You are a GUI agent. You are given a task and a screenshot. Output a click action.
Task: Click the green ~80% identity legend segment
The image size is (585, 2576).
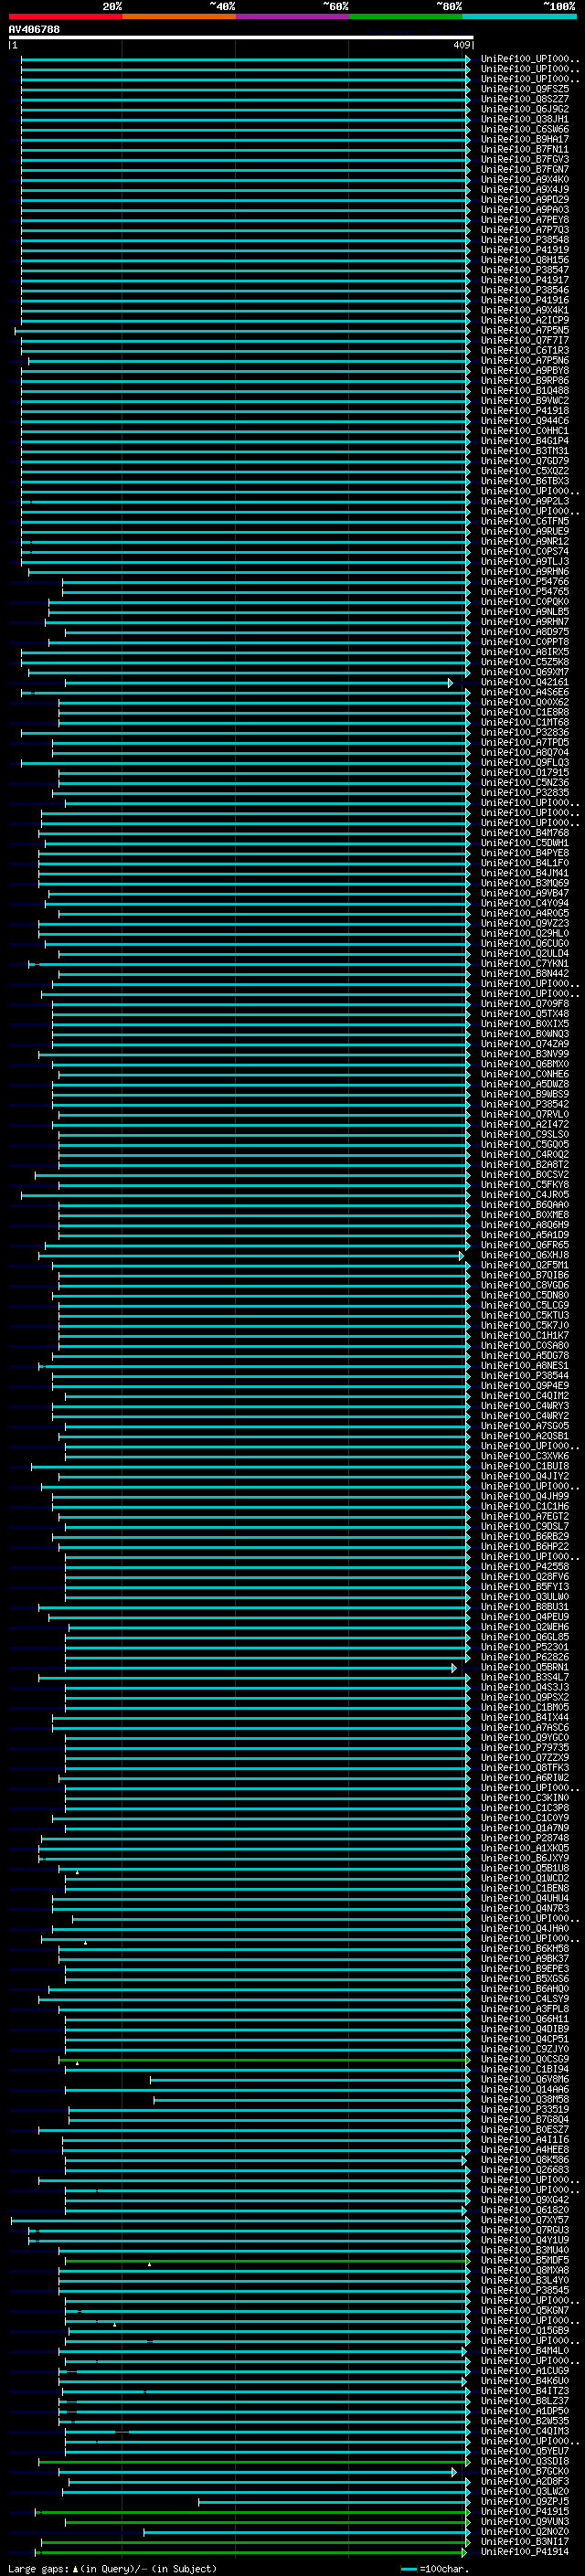tap(406, 16)
